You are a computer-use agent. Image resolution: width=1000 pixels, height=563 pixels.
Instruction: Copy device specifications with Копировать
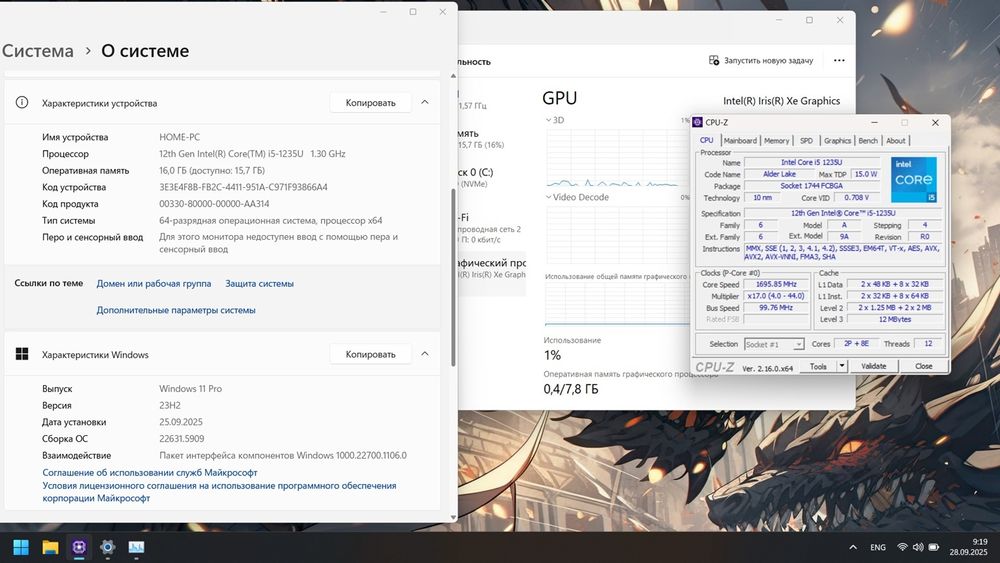(x=371, y=103)
